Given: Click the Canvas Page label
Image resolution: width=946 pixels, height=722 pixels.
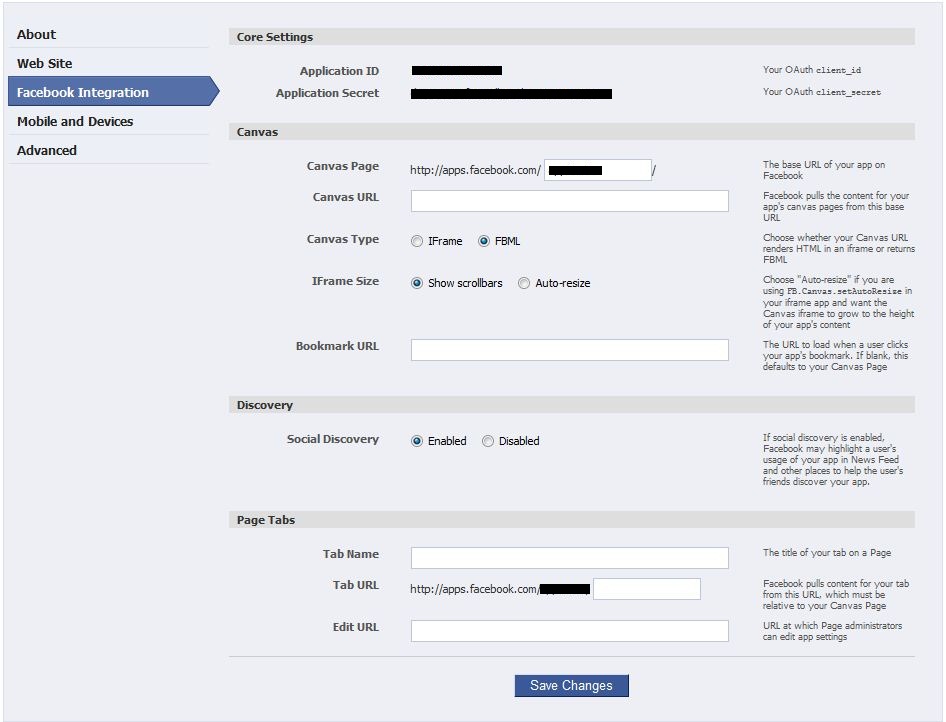Looking at the screenshot, I should tap(343, 166).
